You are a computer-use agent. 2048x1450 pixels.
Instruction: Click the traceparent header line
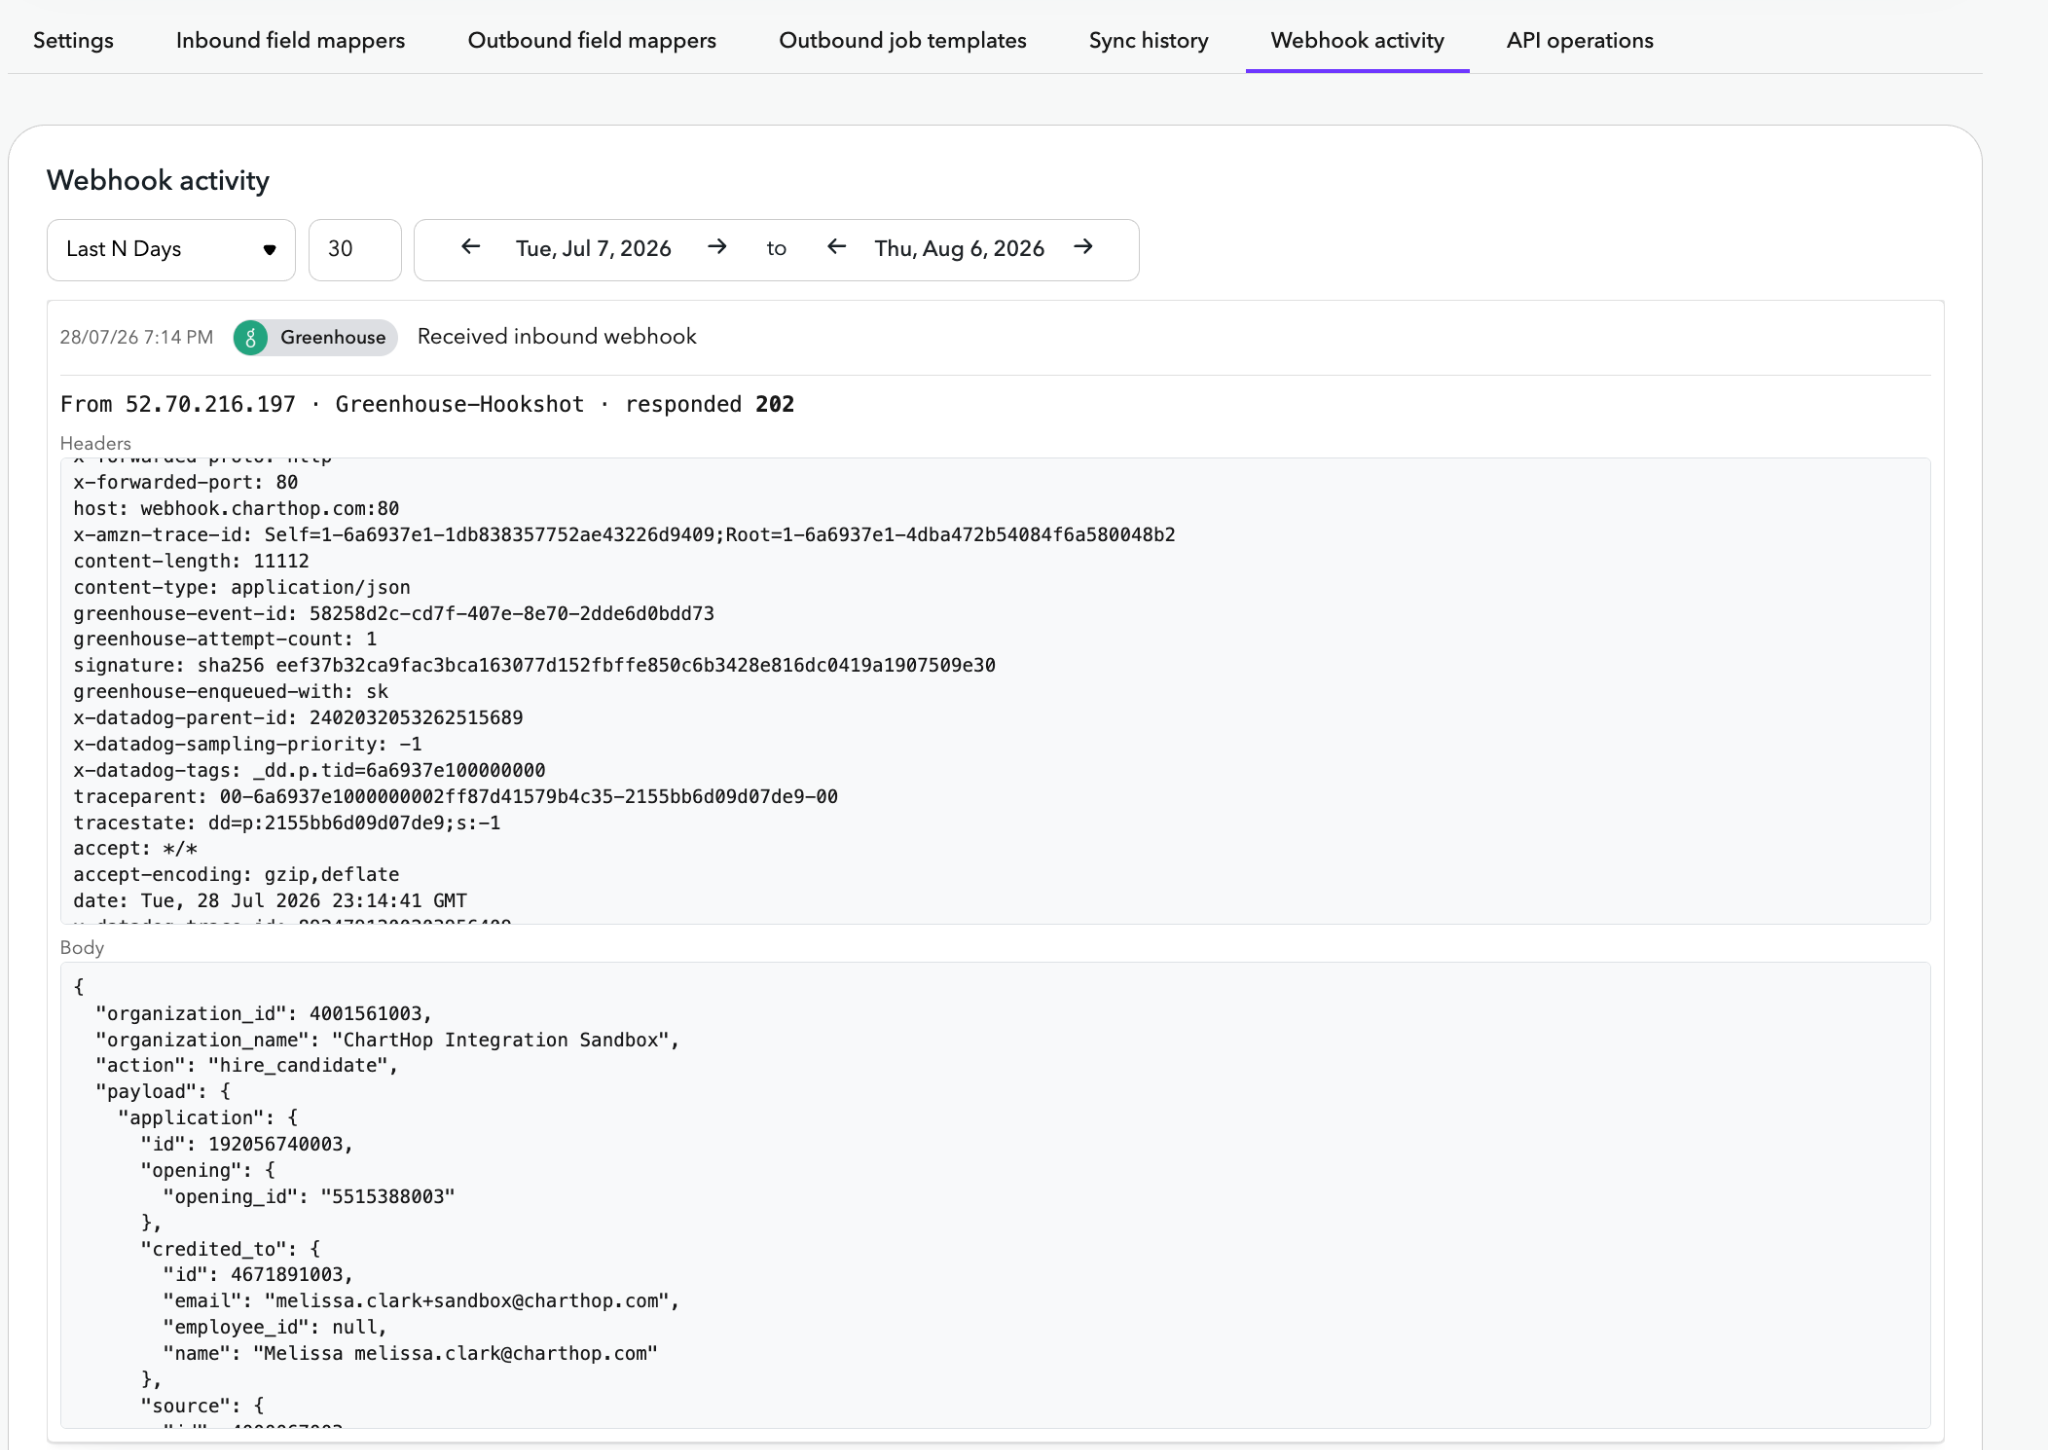pos(455,796)
